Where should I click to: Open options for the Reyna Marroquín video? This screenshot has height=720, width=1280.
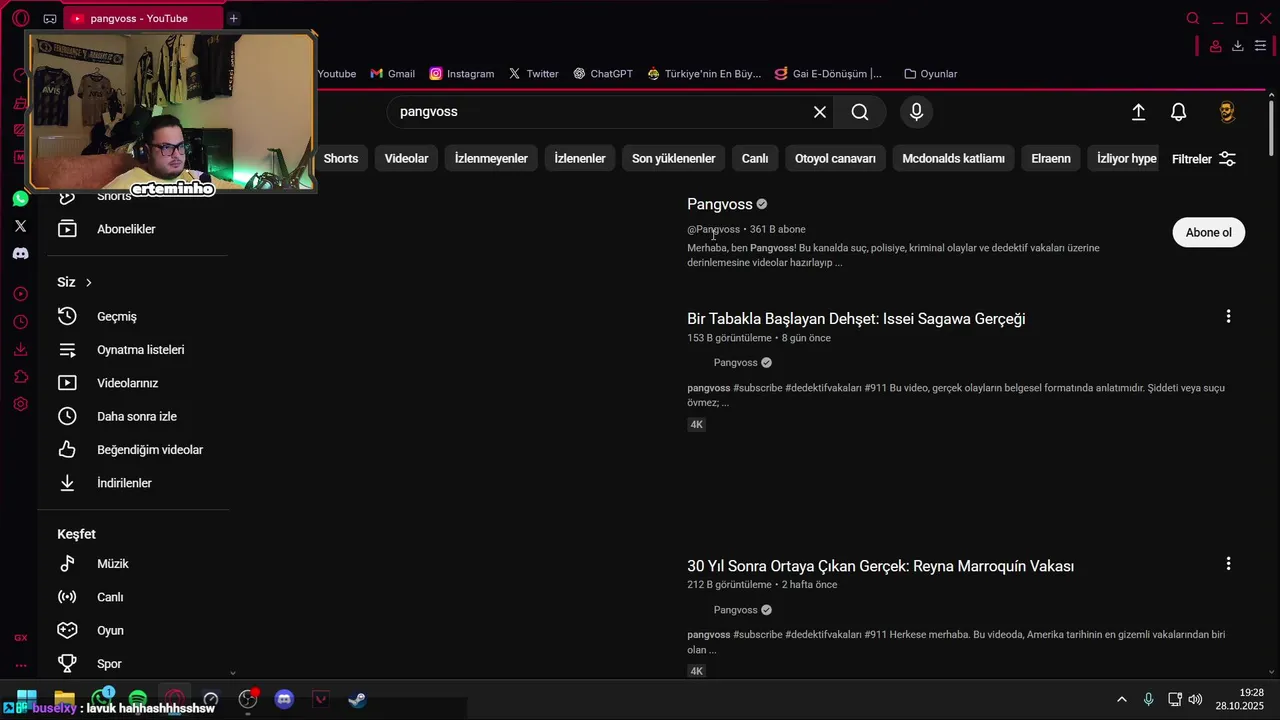click(1228, 564)
